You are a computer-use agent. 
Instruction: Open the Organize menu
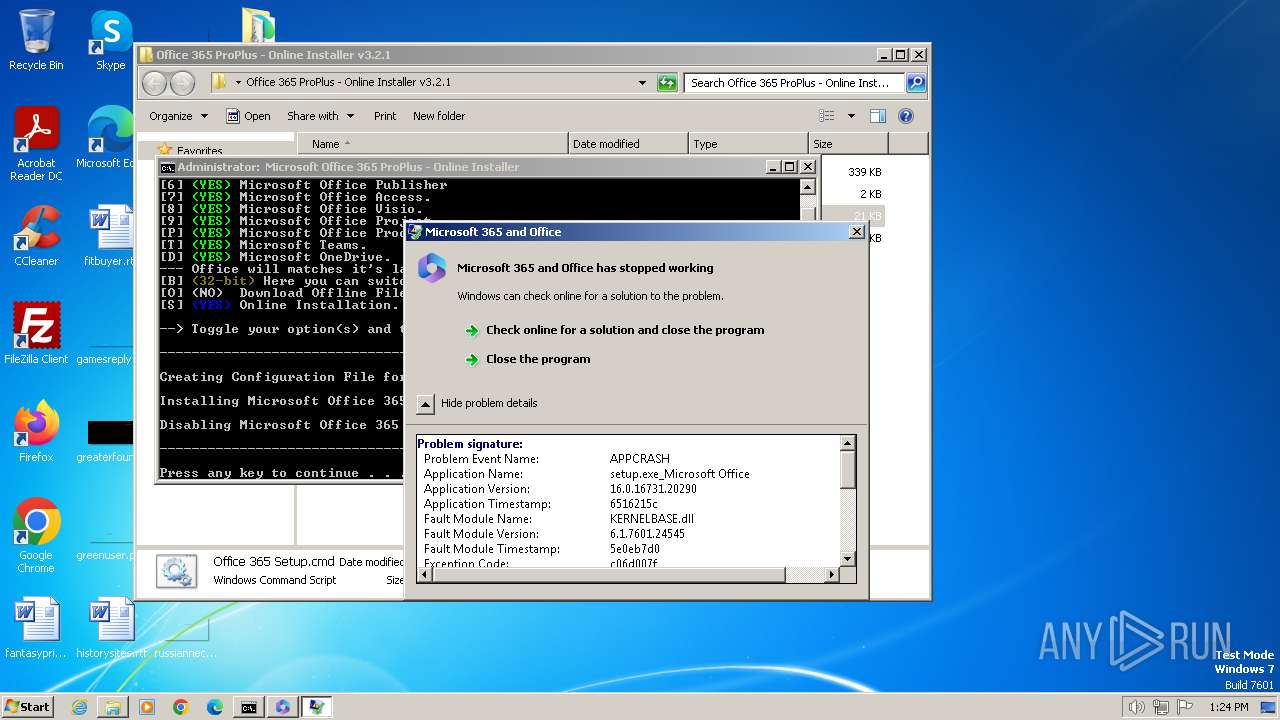pos(178,116)
